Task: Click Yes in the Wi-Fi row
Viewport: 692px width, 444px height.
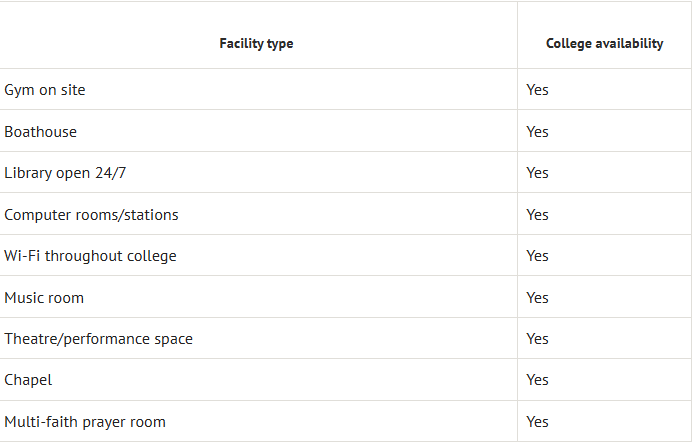Action: pyautogui.click(x=537, y=256)
